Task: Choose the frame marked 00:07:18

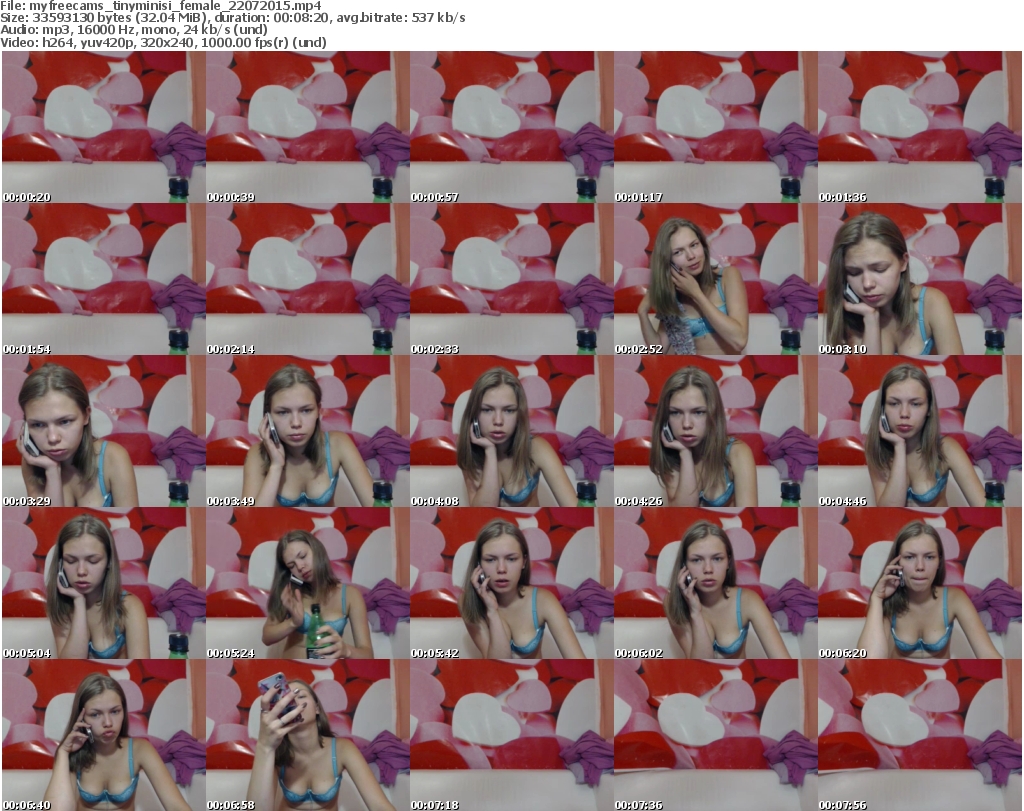Action: point(511,735)
